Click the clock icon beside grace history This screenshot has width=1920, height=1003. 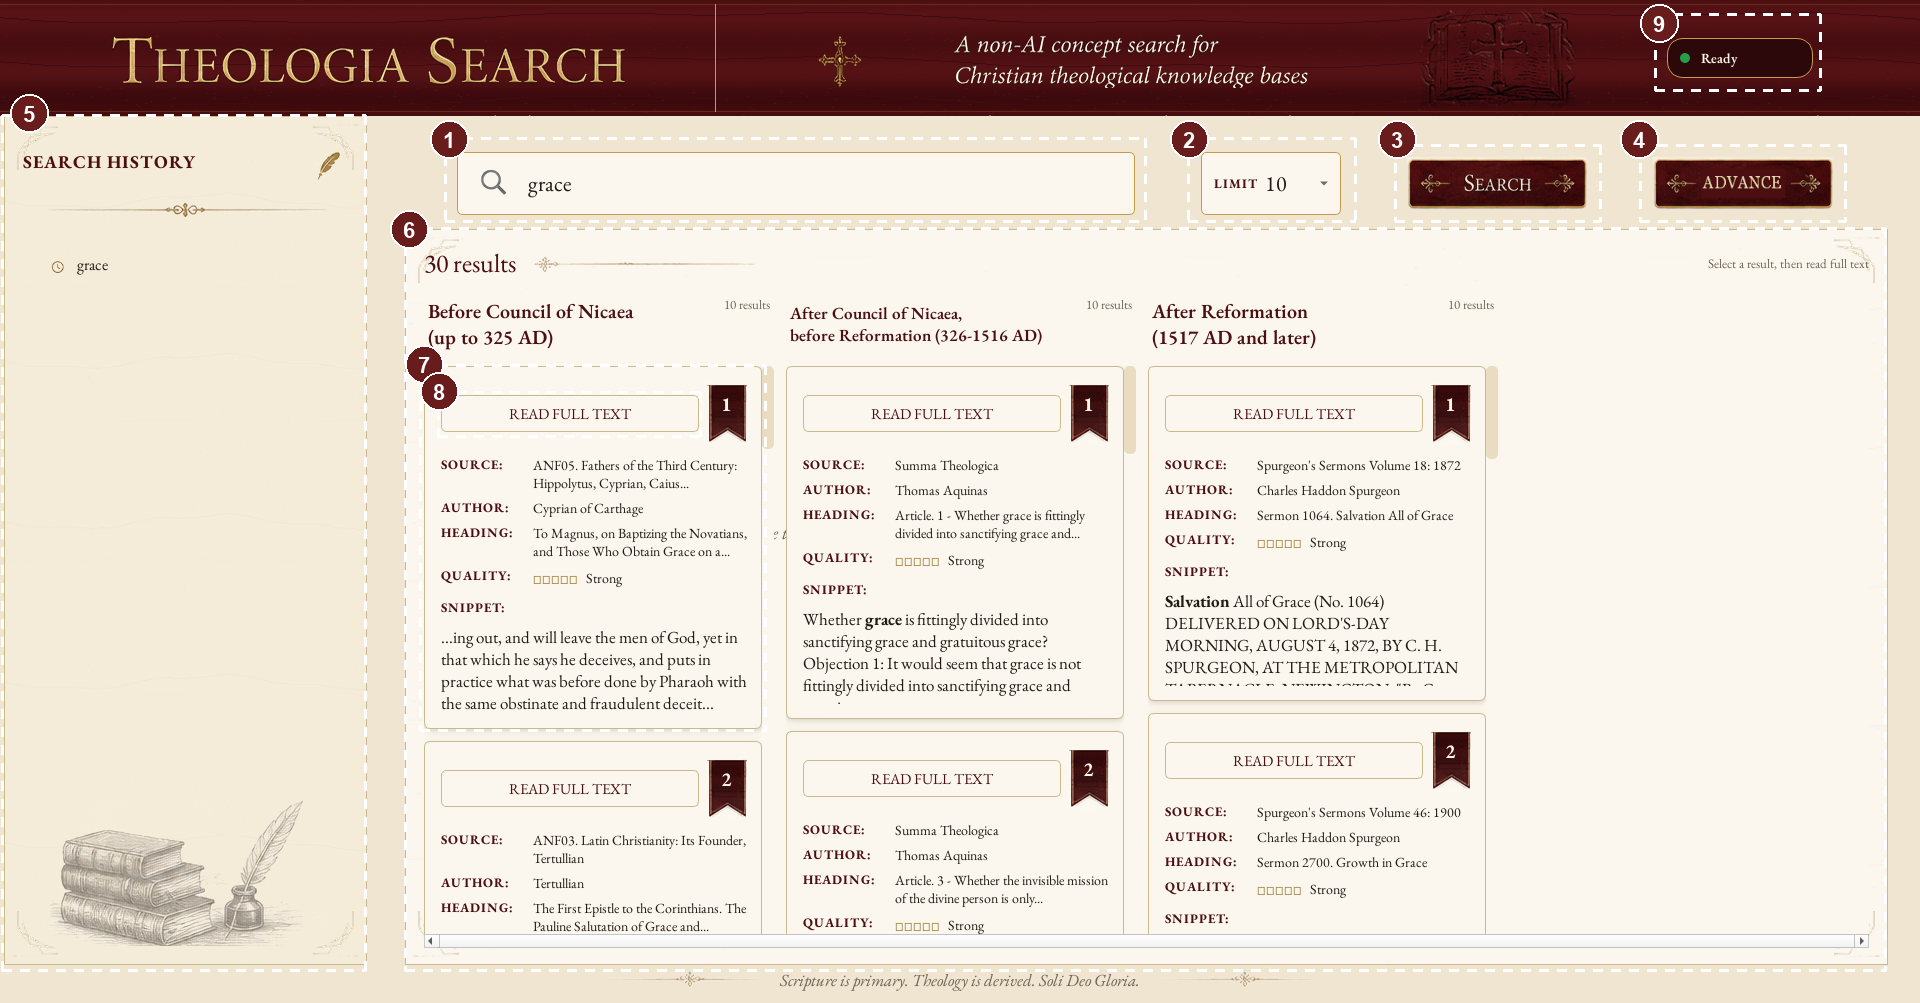(x=58, y=267)
